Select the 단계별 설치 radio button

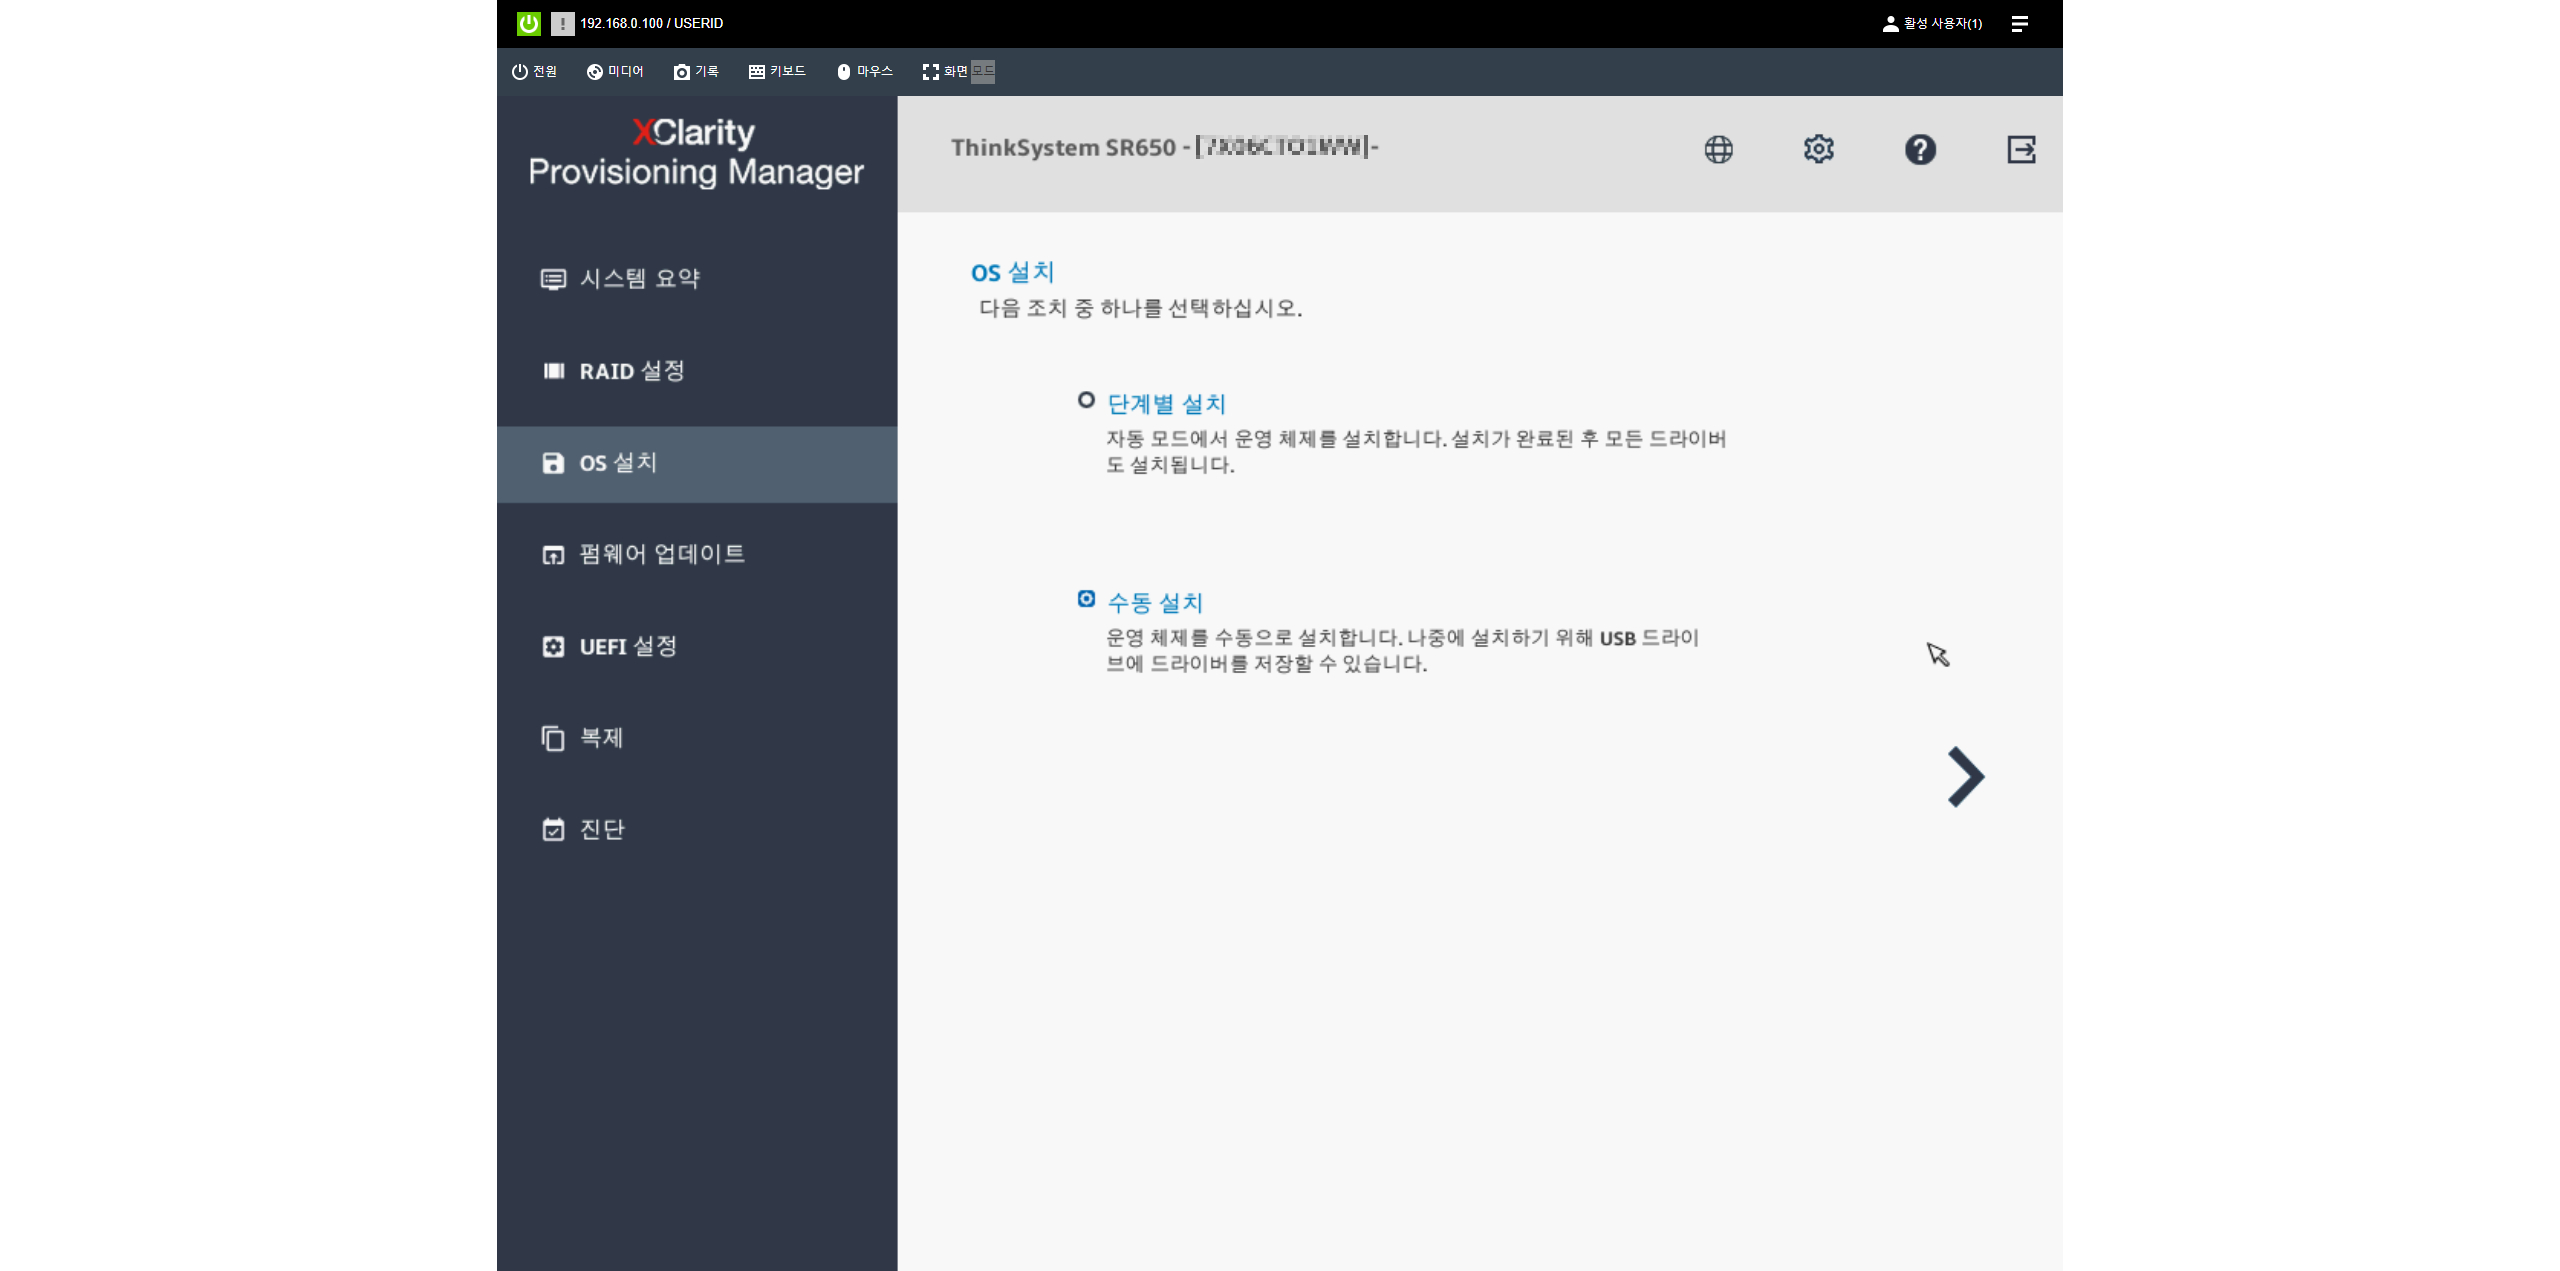(1086, 400)
